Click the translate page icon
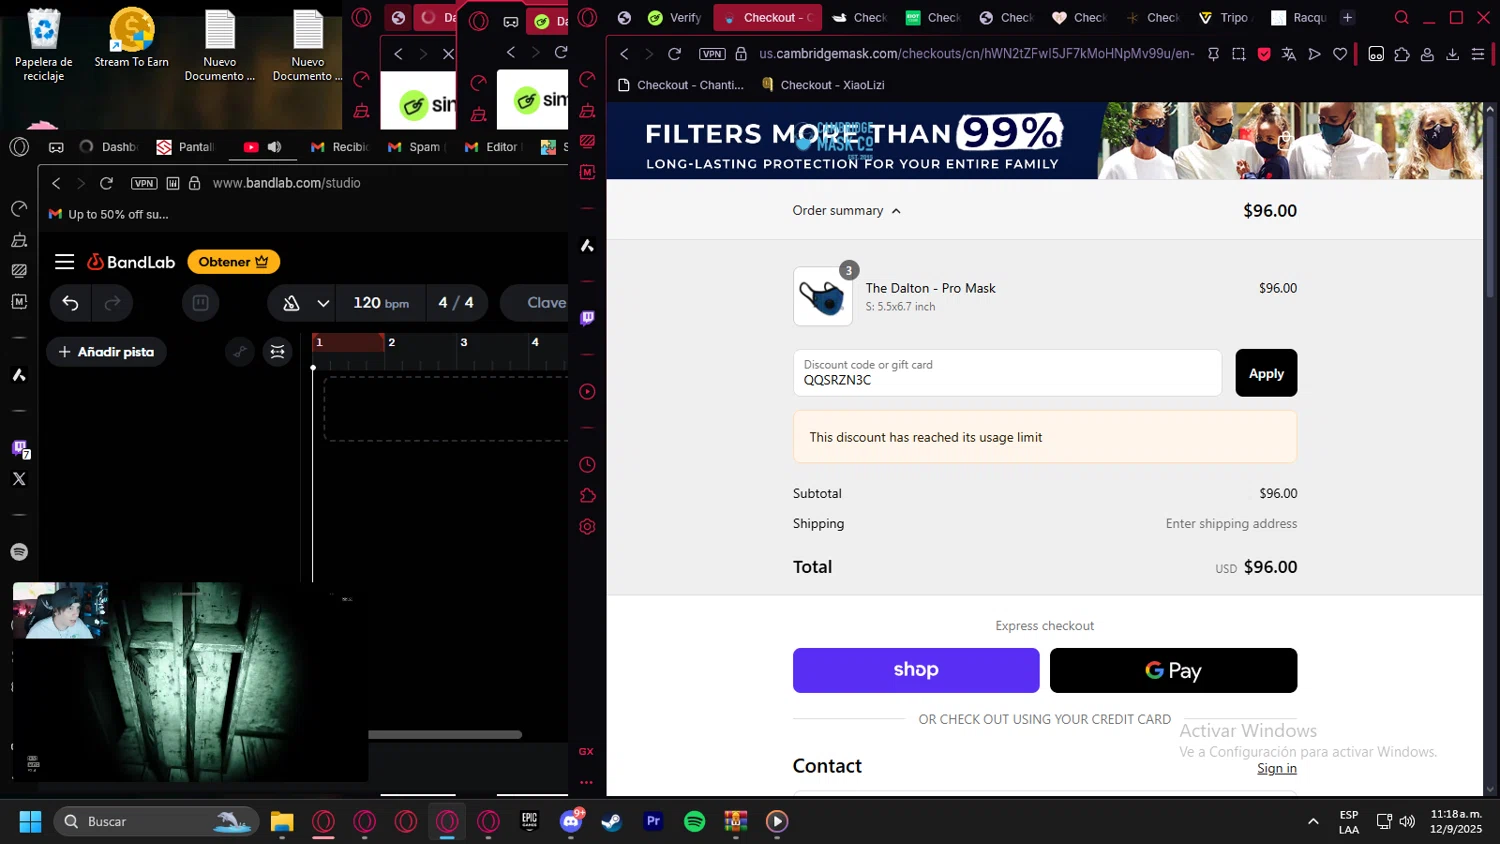 (1289, 54)
